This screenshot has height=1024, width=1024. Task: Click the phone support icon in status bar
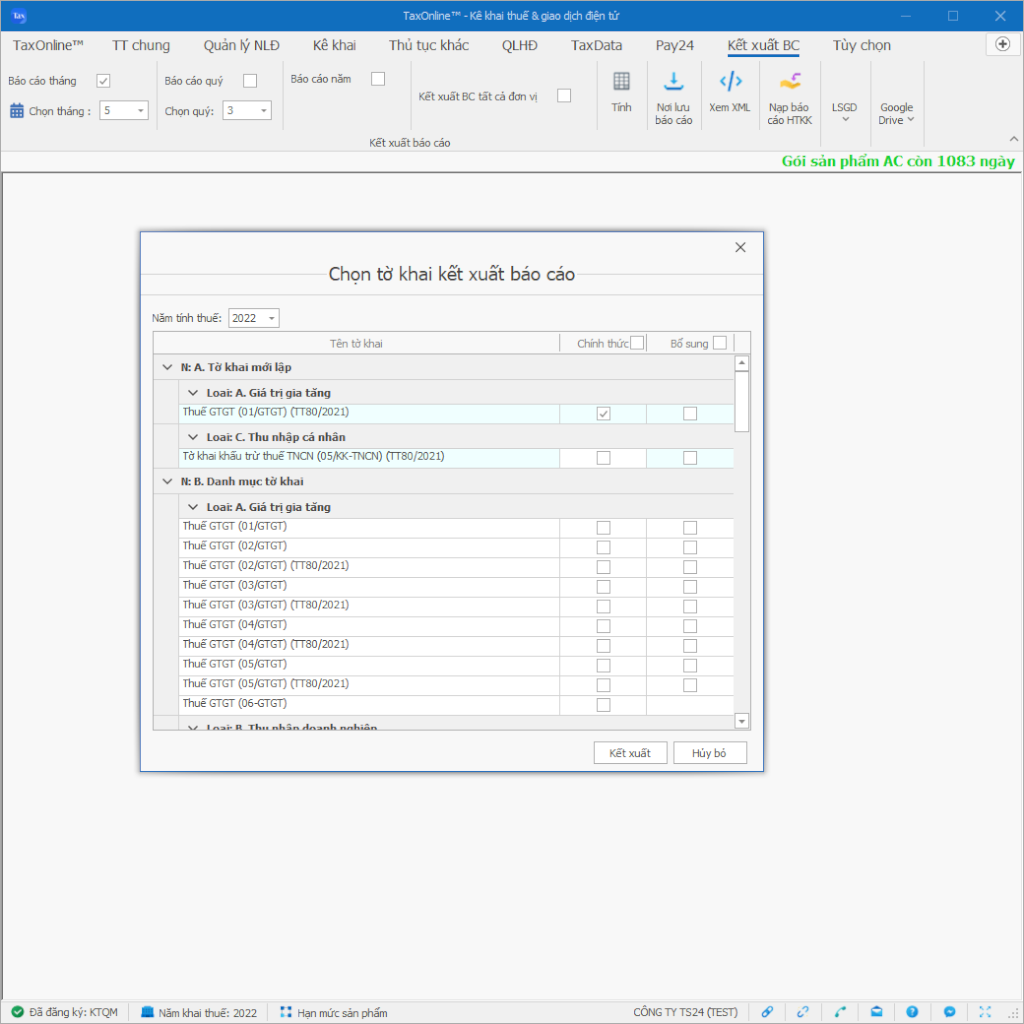coord(840,1012)
